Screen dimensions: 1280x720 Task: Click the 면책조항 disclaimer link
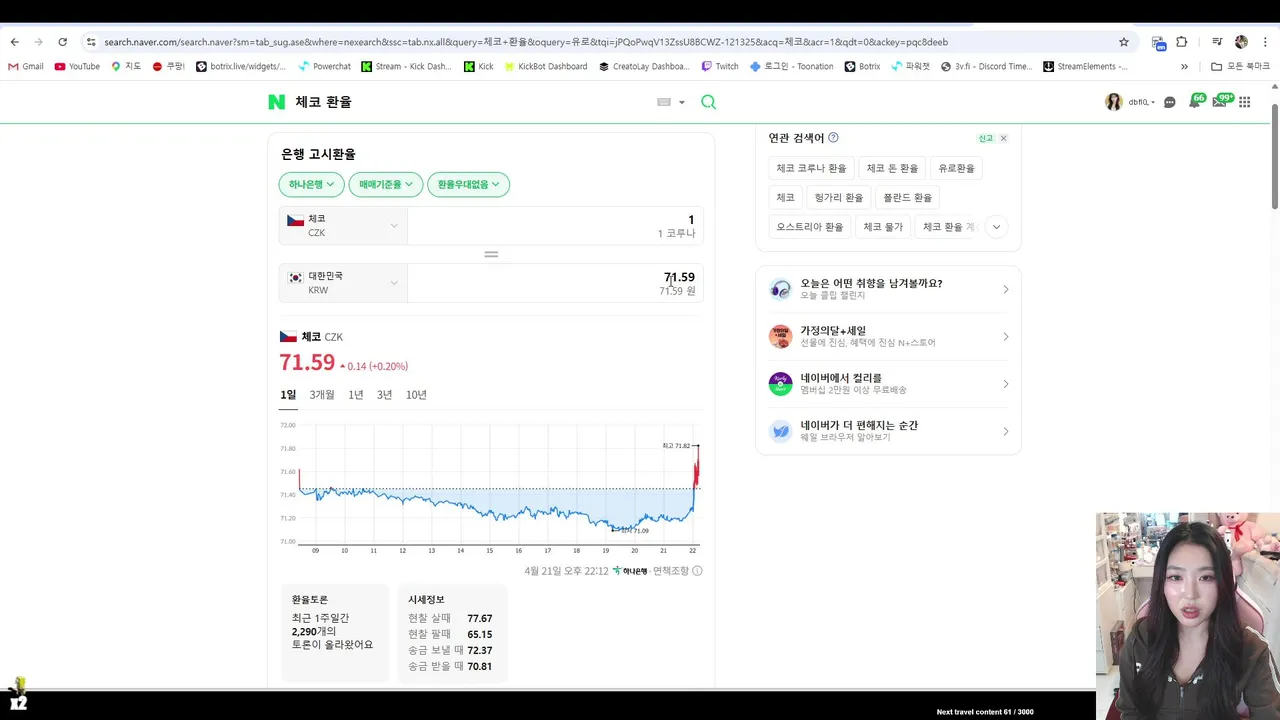(x=671, y=571)
